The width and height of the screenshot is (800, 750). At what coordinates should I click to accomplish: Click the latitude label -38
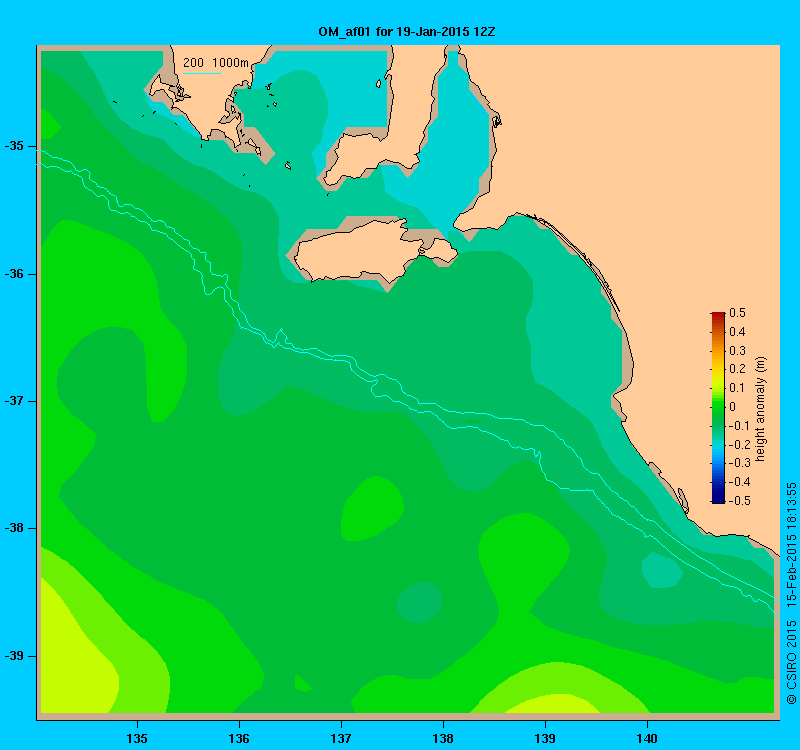click(x=14, y=528)
